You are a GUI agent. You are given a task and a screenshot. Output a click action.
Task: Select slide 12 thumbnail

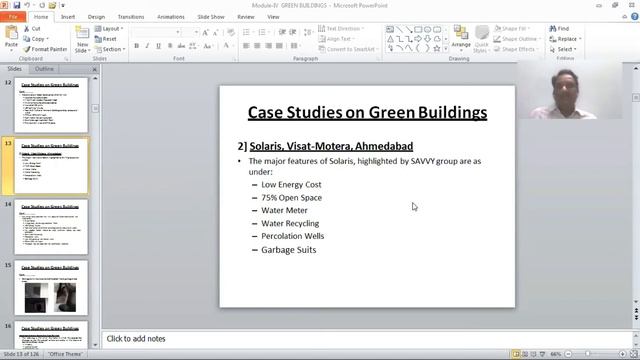(51, 105)
